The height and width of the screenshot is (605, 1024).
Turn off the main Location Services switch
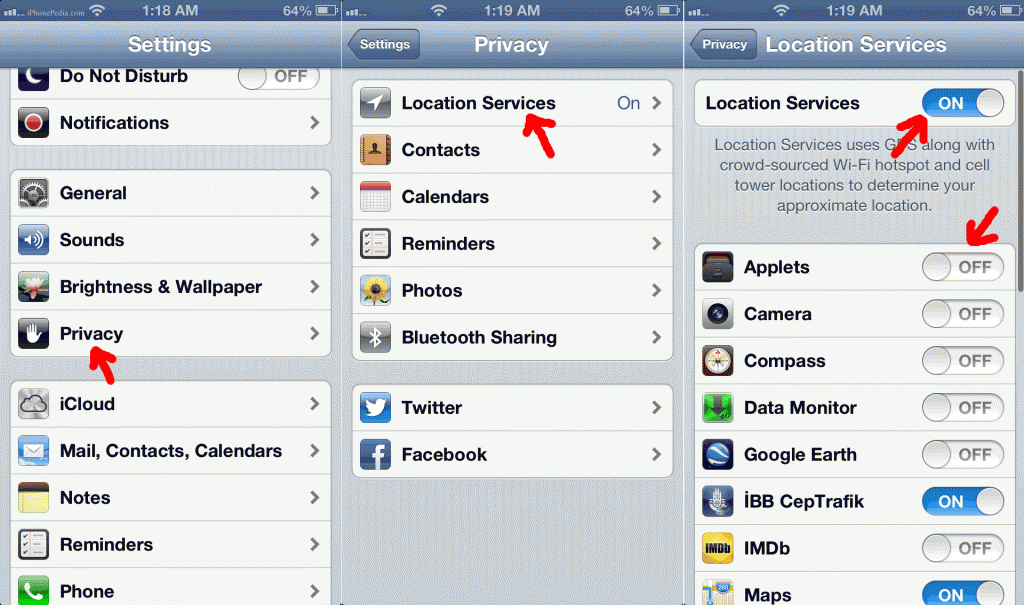963,103
